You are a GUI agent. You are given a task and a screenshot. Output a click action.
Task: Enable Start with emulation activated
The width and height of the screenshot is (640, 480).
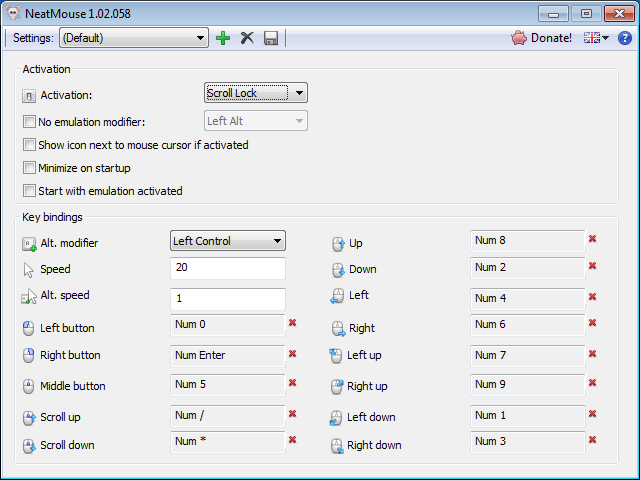coord(29,191)
